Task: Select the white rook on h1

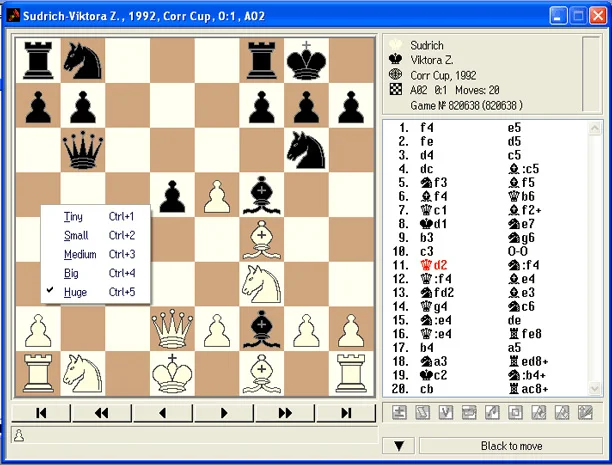Action: [x=351, y=374]
